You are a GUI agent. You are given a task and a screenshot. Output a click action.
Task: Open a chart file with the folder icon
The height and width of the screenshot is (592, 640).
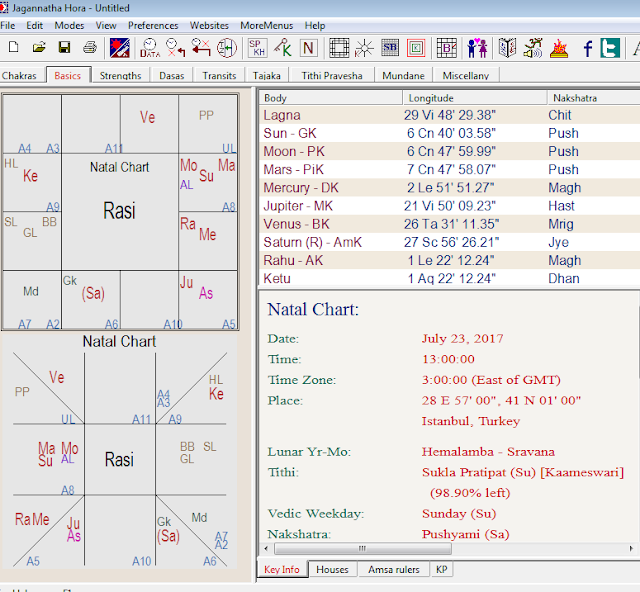click(x=39, y=47)
